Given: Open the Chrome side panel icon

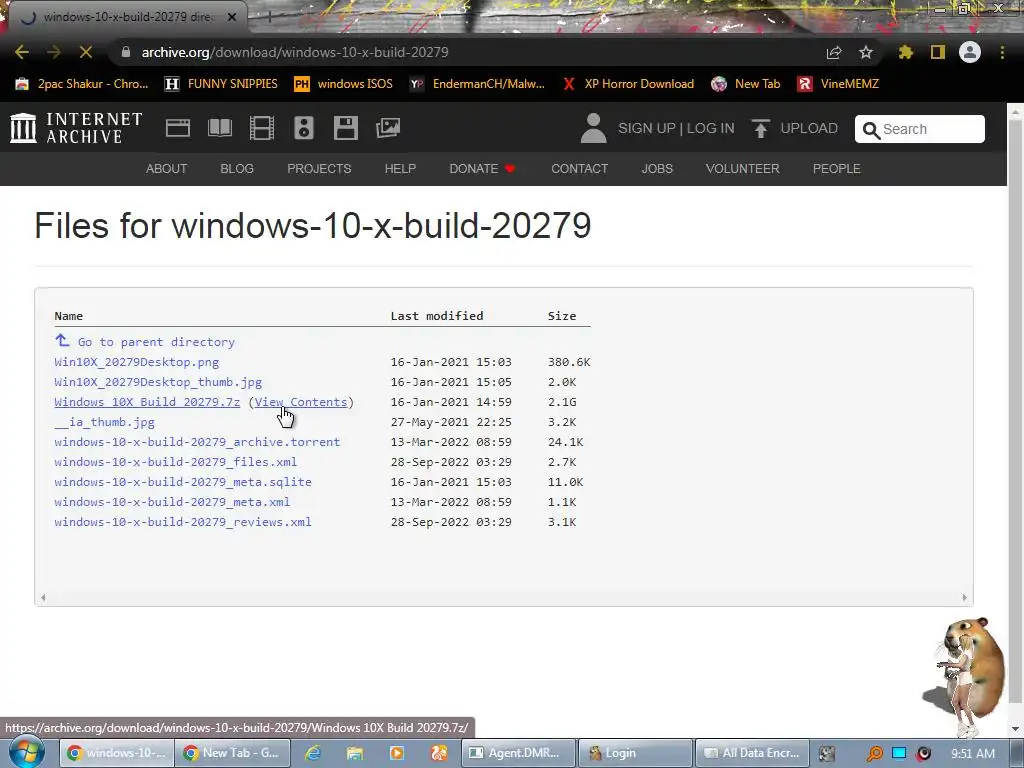Looking at the screenshot, I should point(938,52).
